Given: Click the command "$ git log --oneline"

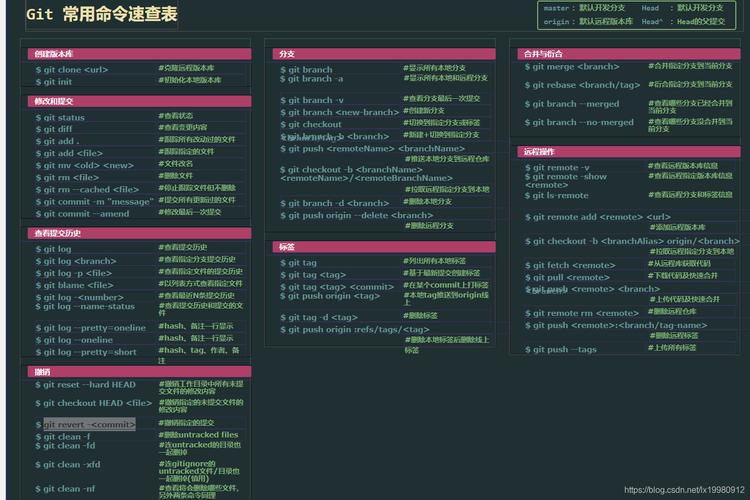Looking at the screenshot, I should 74,340.
